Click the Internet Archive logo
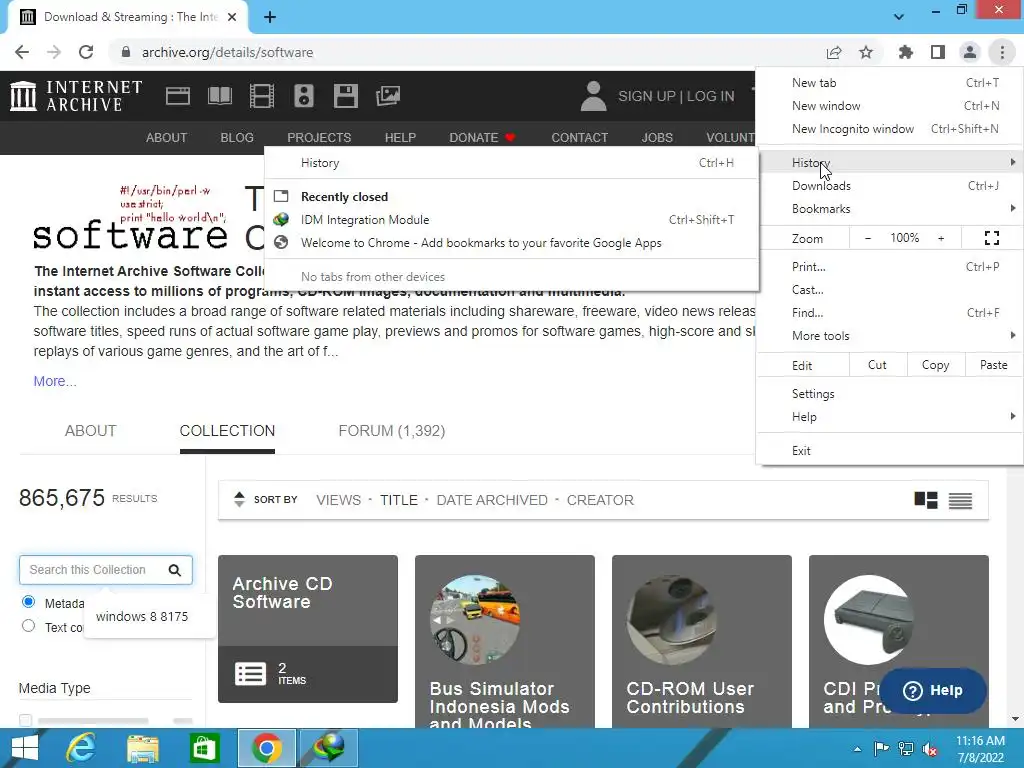 76,96
